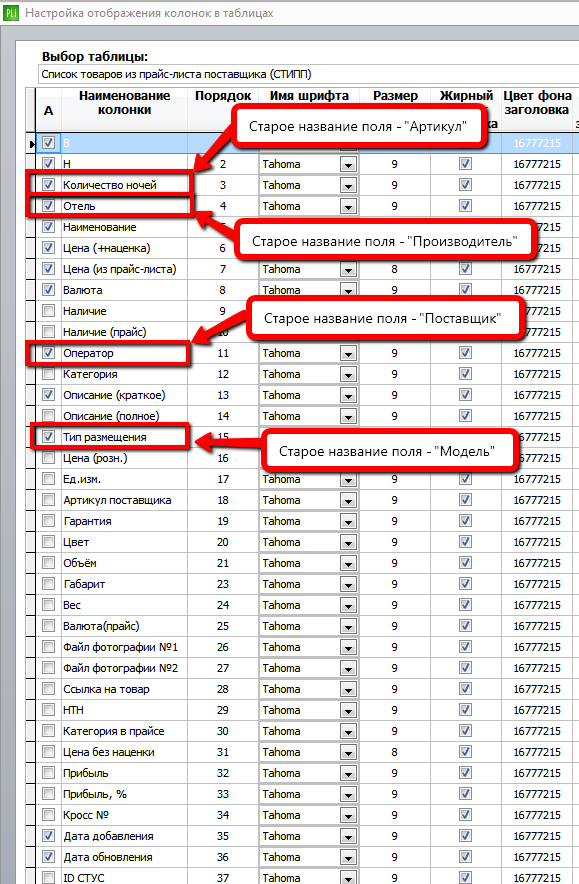Viewport: 579px width, 884px height.
Task: Select the Цена без наценки name cell
Action: tap(124, 752)
